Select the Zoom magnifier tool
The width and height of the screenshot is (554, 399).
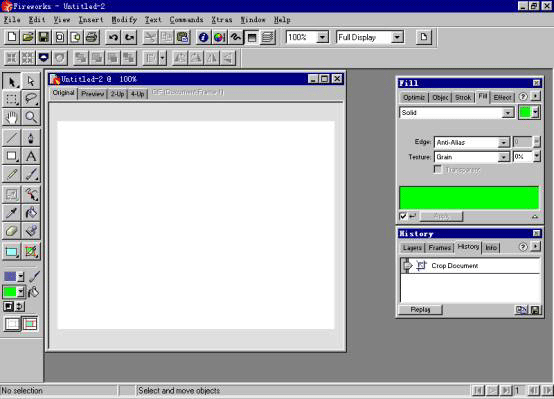click(31, 117)
